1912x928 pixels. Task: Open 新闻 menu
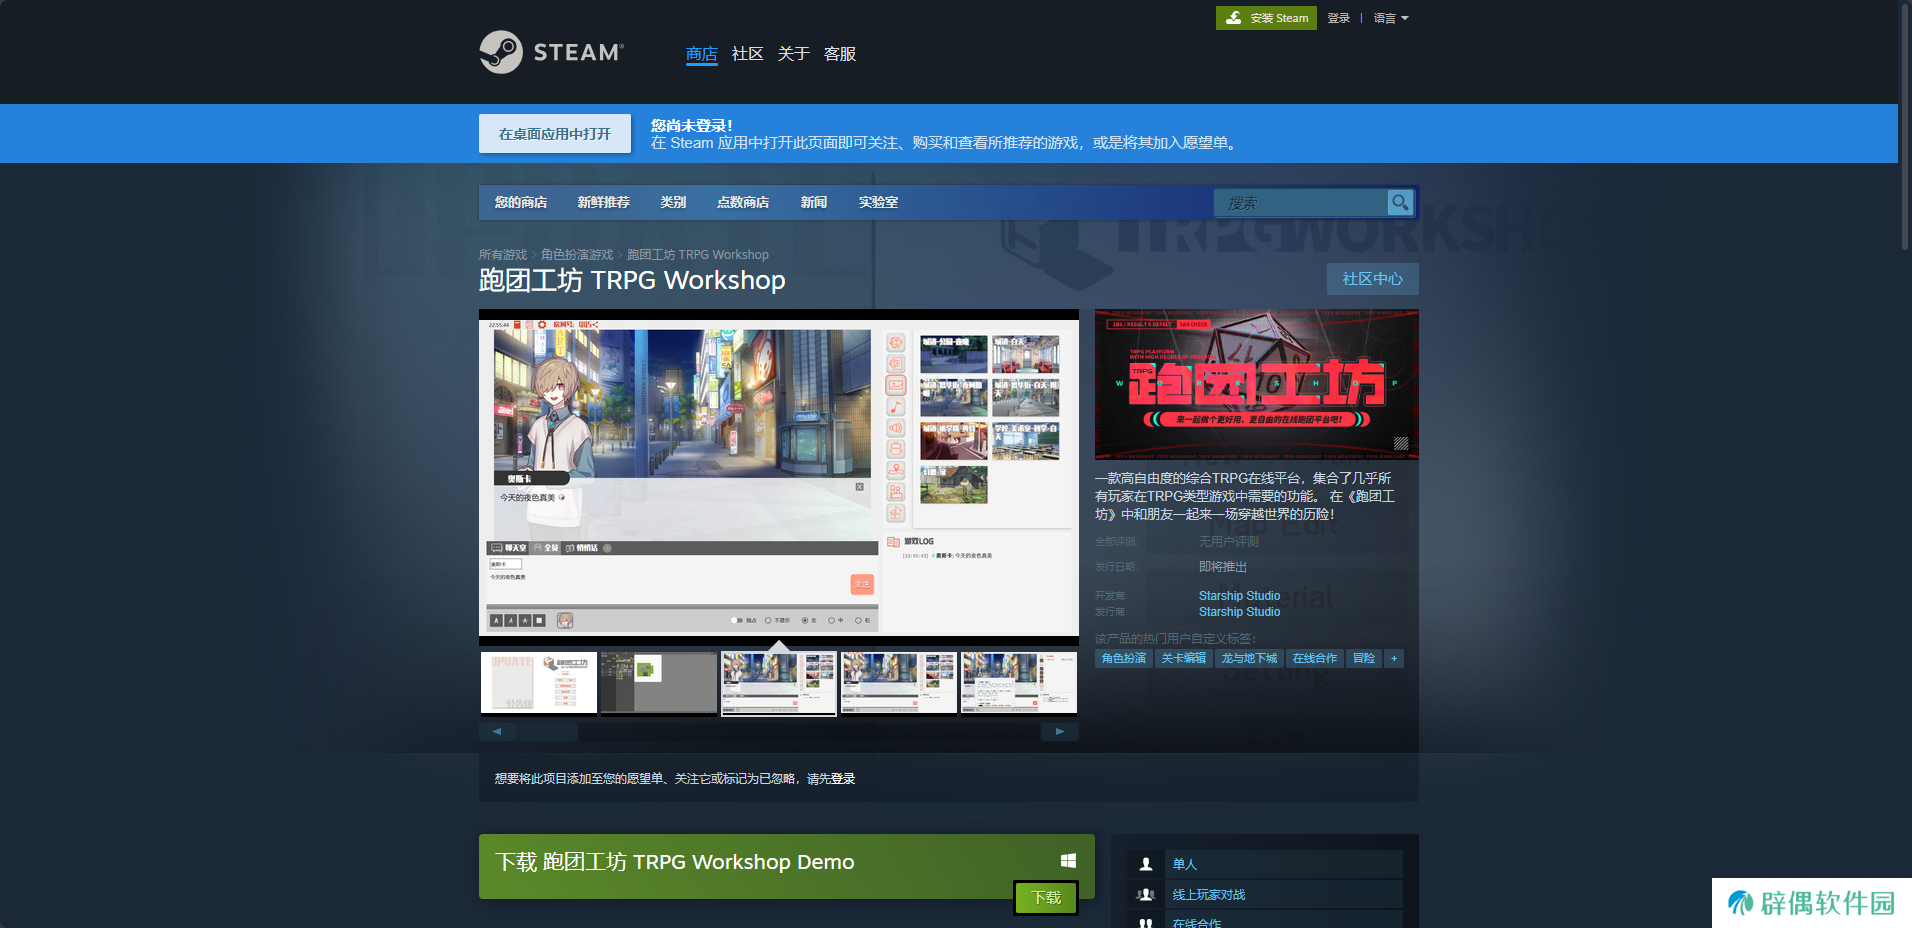[x=814, y=202]
